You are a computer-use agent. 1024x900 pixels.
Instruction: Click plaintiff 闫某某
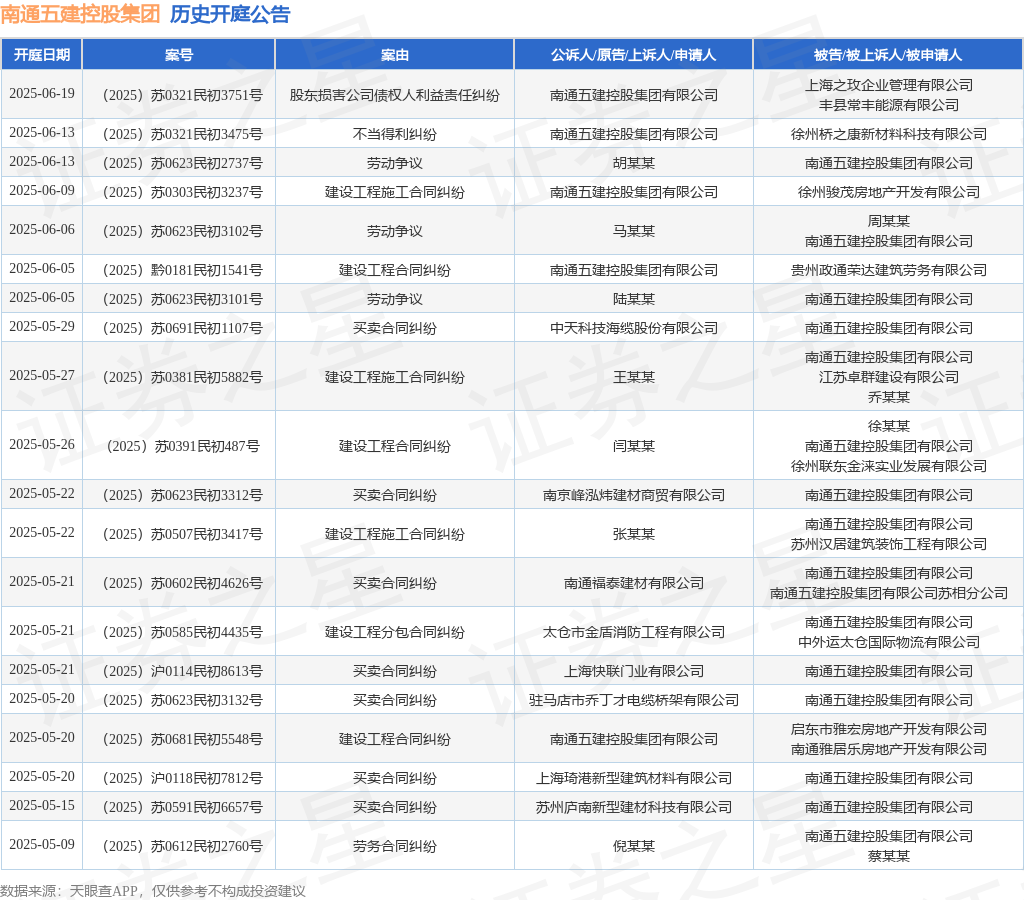pyautogui.click(x=633, y=446)
